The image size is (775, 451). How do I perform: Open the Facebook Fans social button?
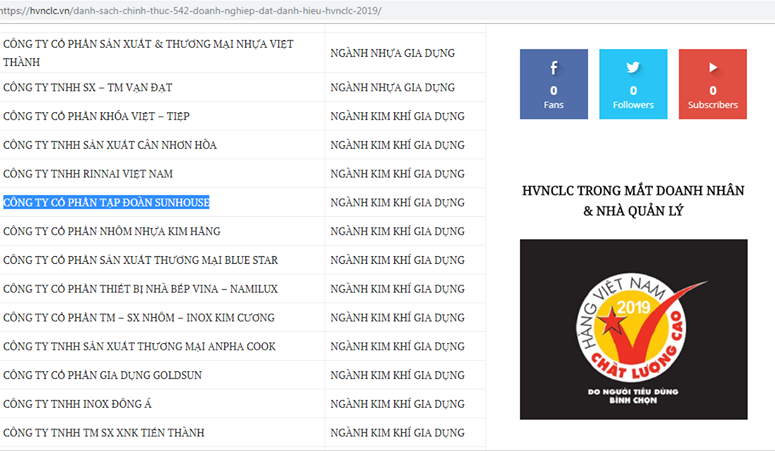click(x=554, y=84)
